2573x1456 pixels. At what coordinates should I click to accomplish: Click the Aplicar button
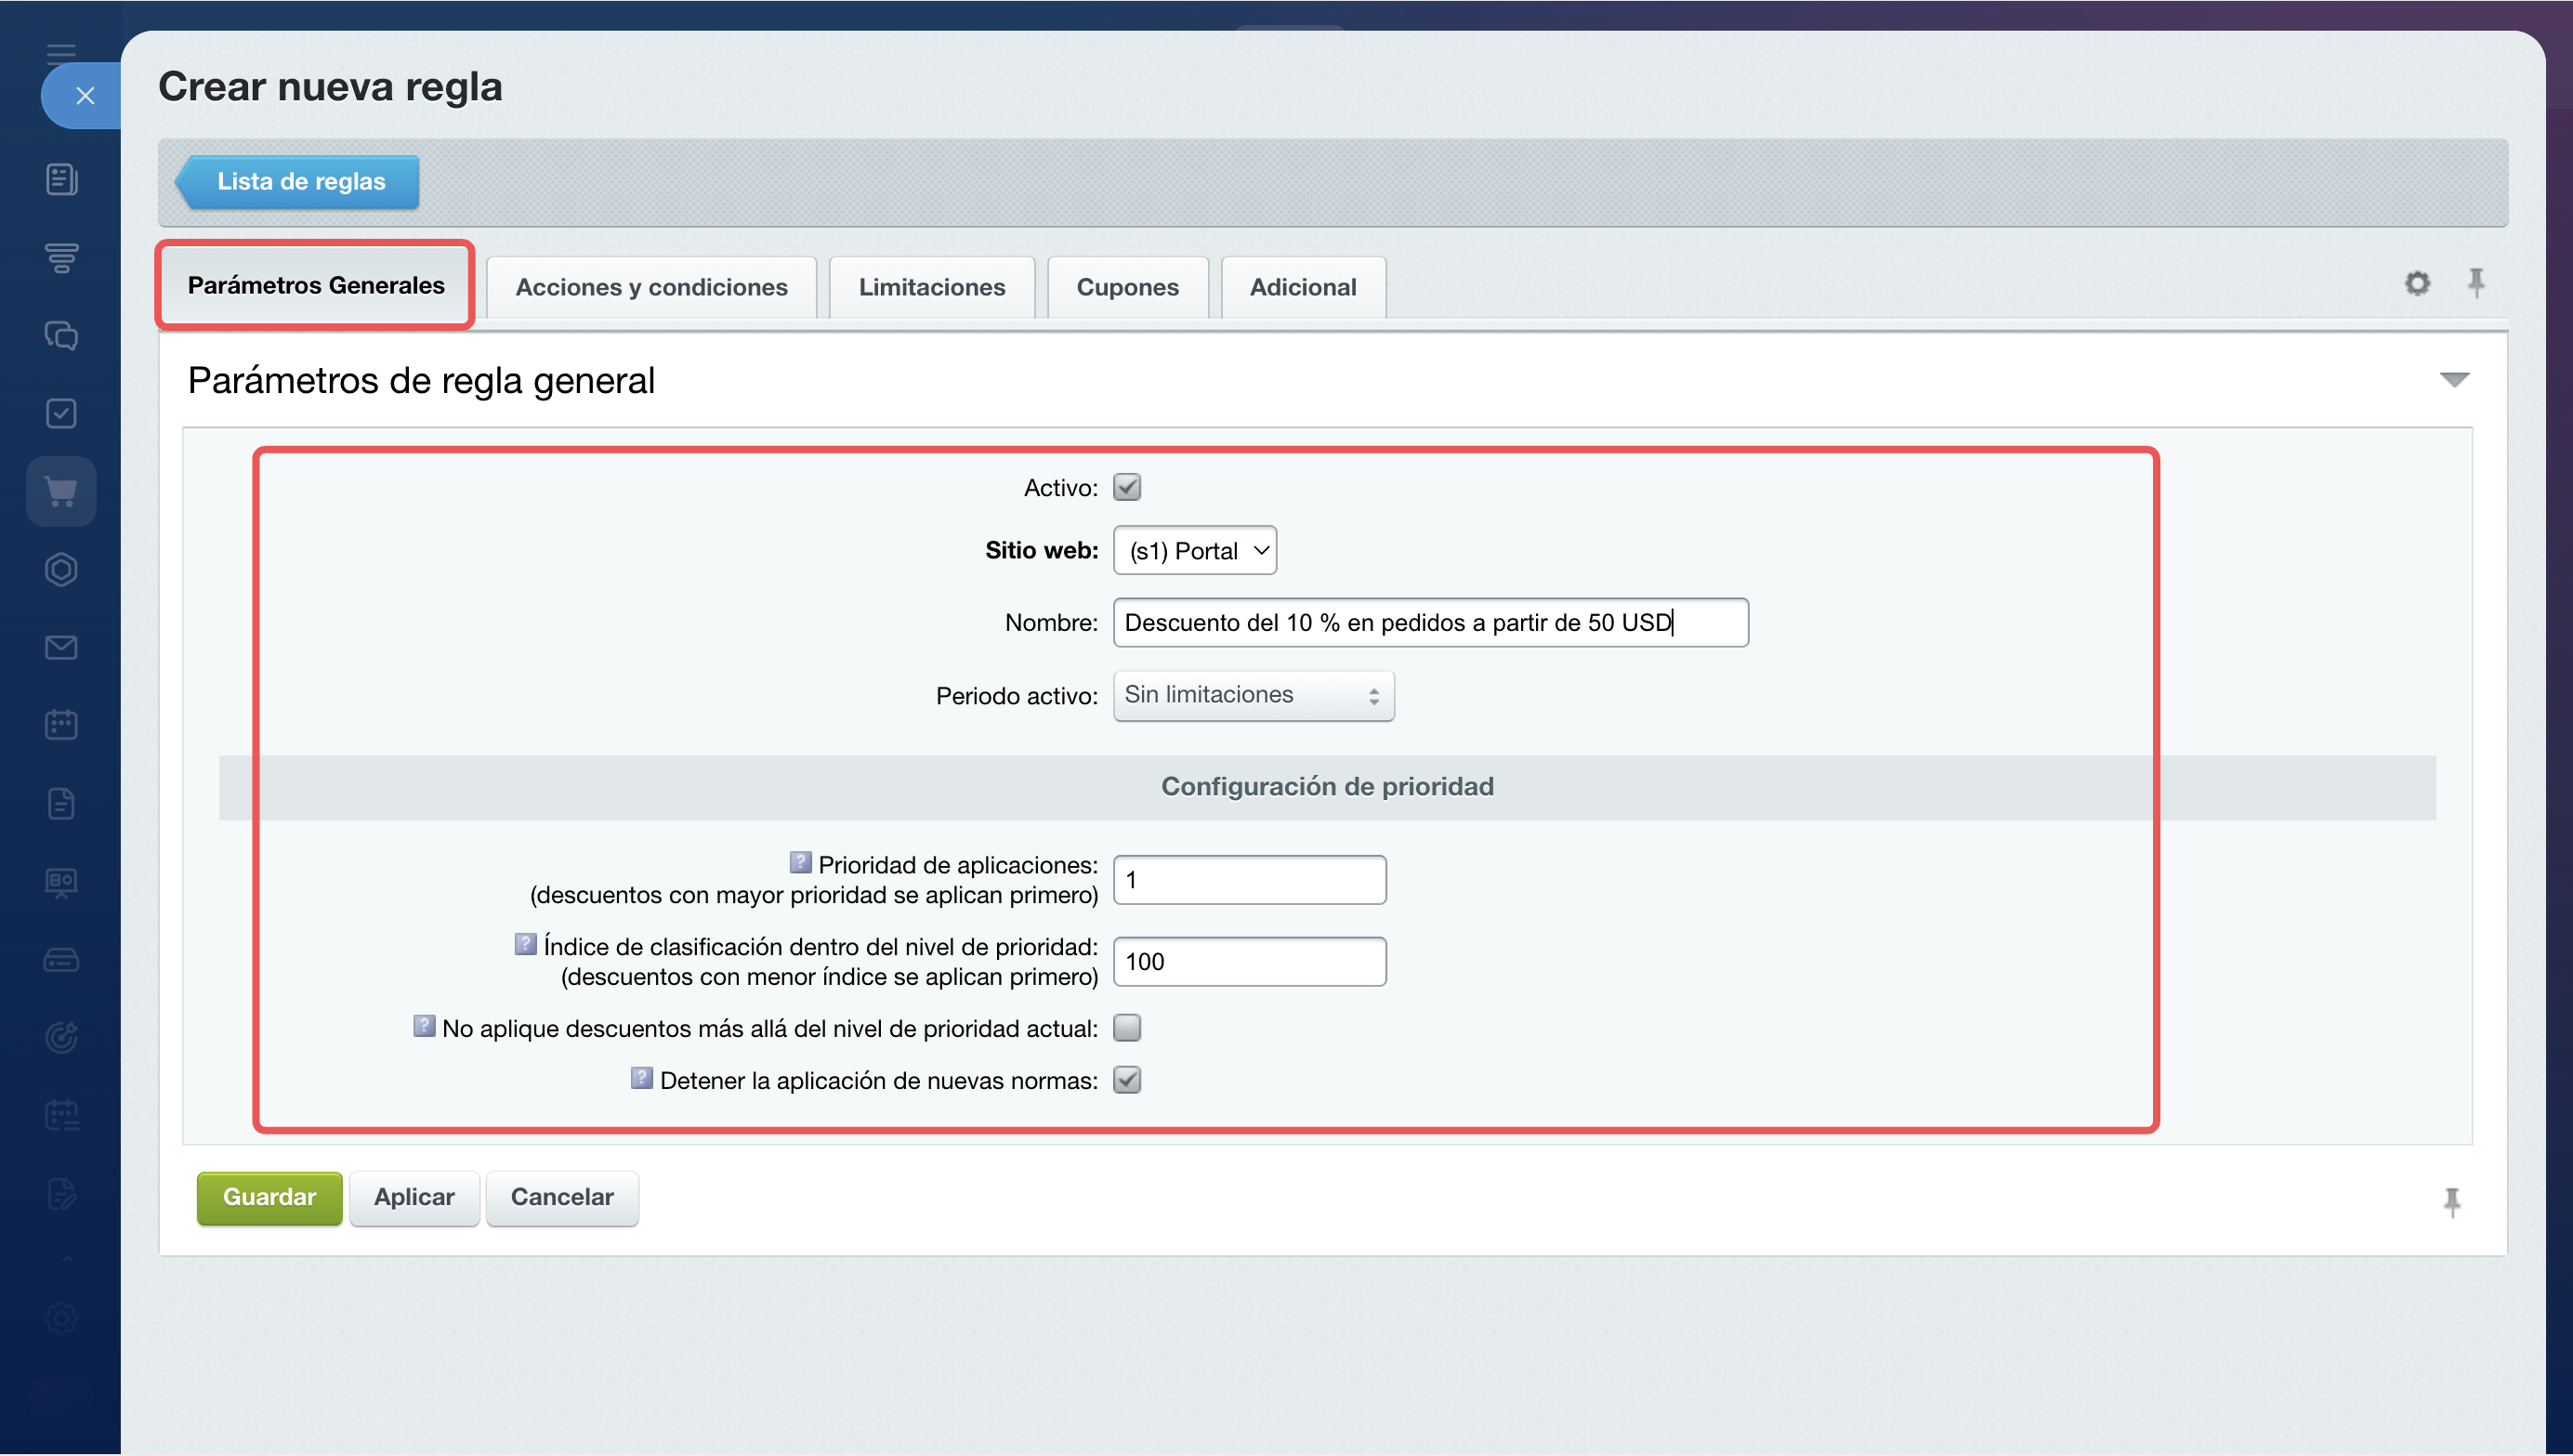(414, 1198)
